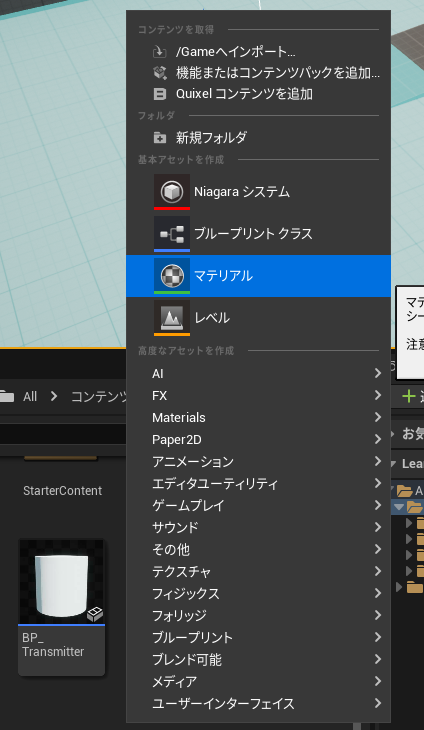The image size is (424, 730).
Task: Create a ブループリント クラス asset
Action: (258, 234)
